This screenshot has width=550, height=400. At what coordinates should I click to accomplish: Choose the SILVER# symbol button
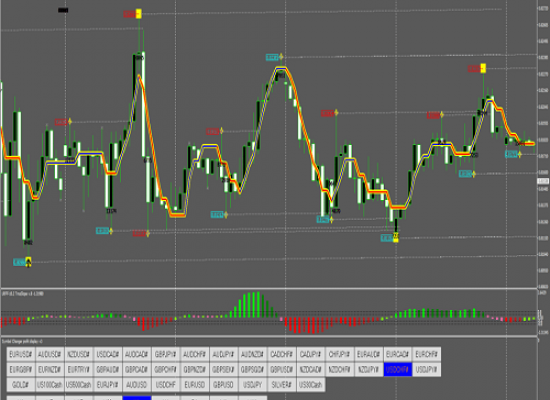282,385
